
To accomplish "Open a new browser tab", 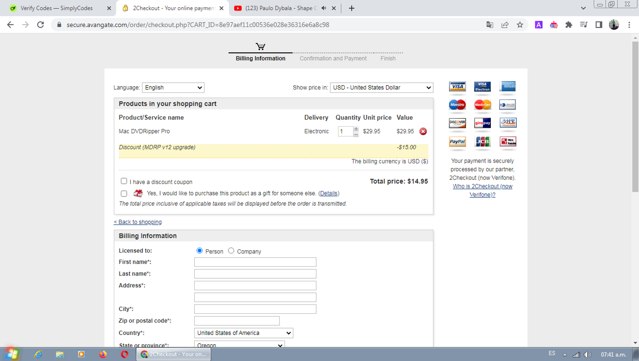I will click(351, 8).
